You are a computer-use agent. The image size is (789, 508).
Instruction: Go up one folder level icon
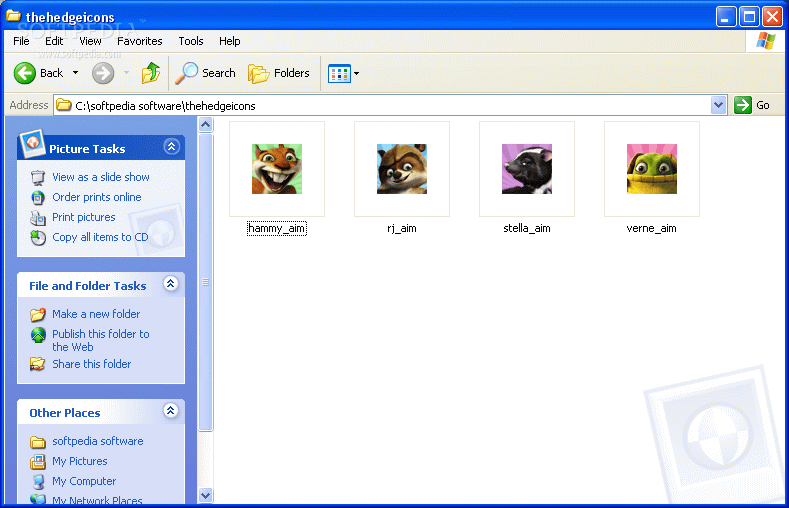(150, 73)
